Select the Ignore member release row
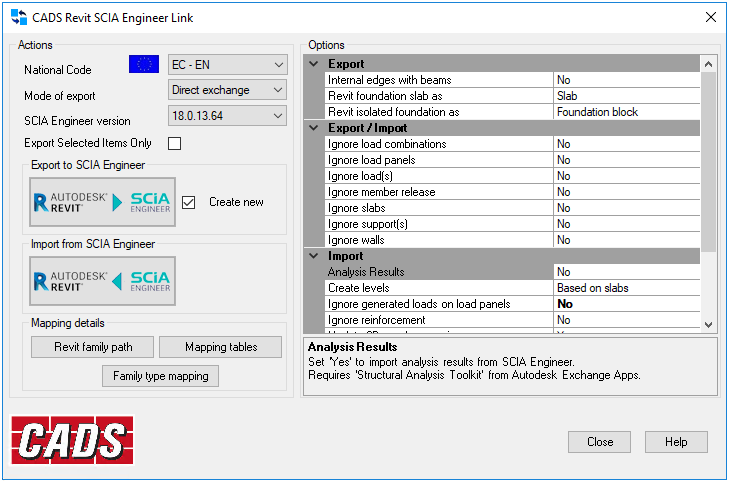Viewport: 731px width, 485px height. pyautogui.click(x=512, y=192)
